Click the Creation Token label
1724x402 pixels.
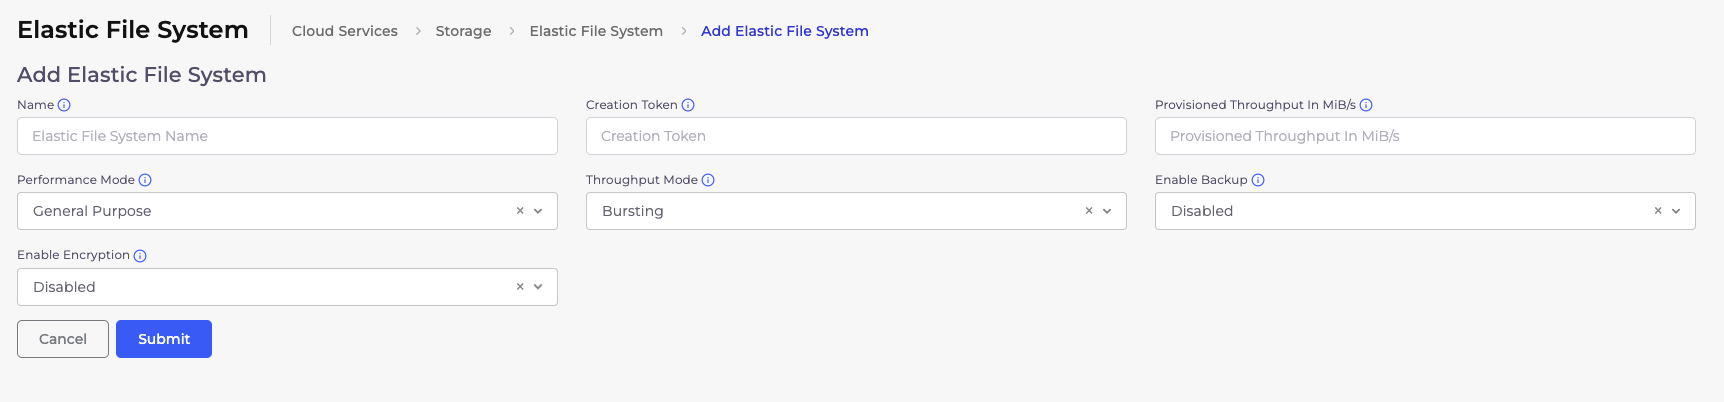(x=632, y=105)
